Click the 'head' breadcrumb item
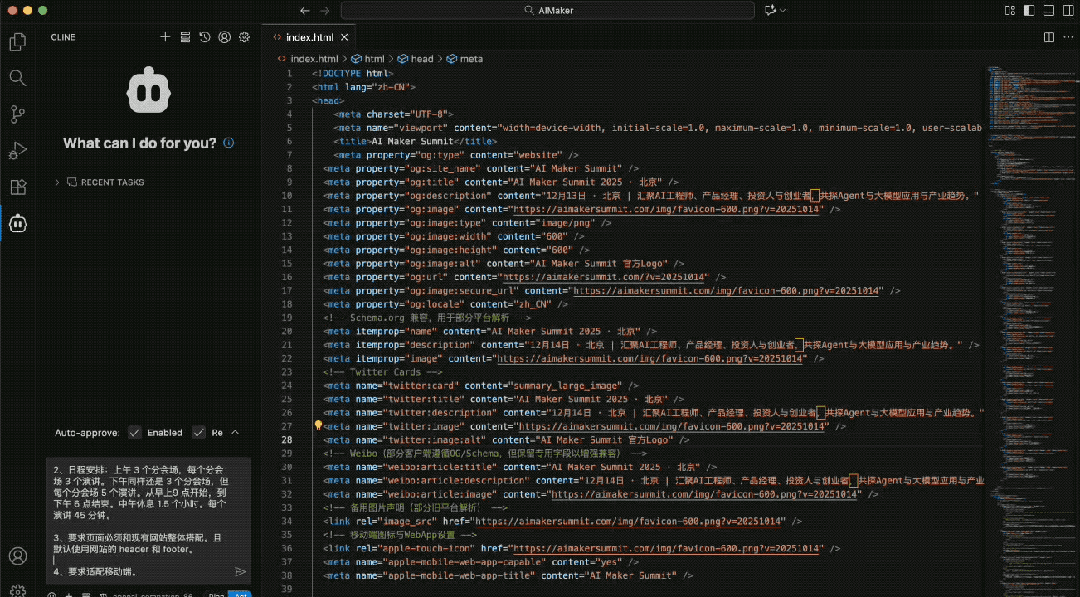The image size is (1080, 597). [422, 59]
